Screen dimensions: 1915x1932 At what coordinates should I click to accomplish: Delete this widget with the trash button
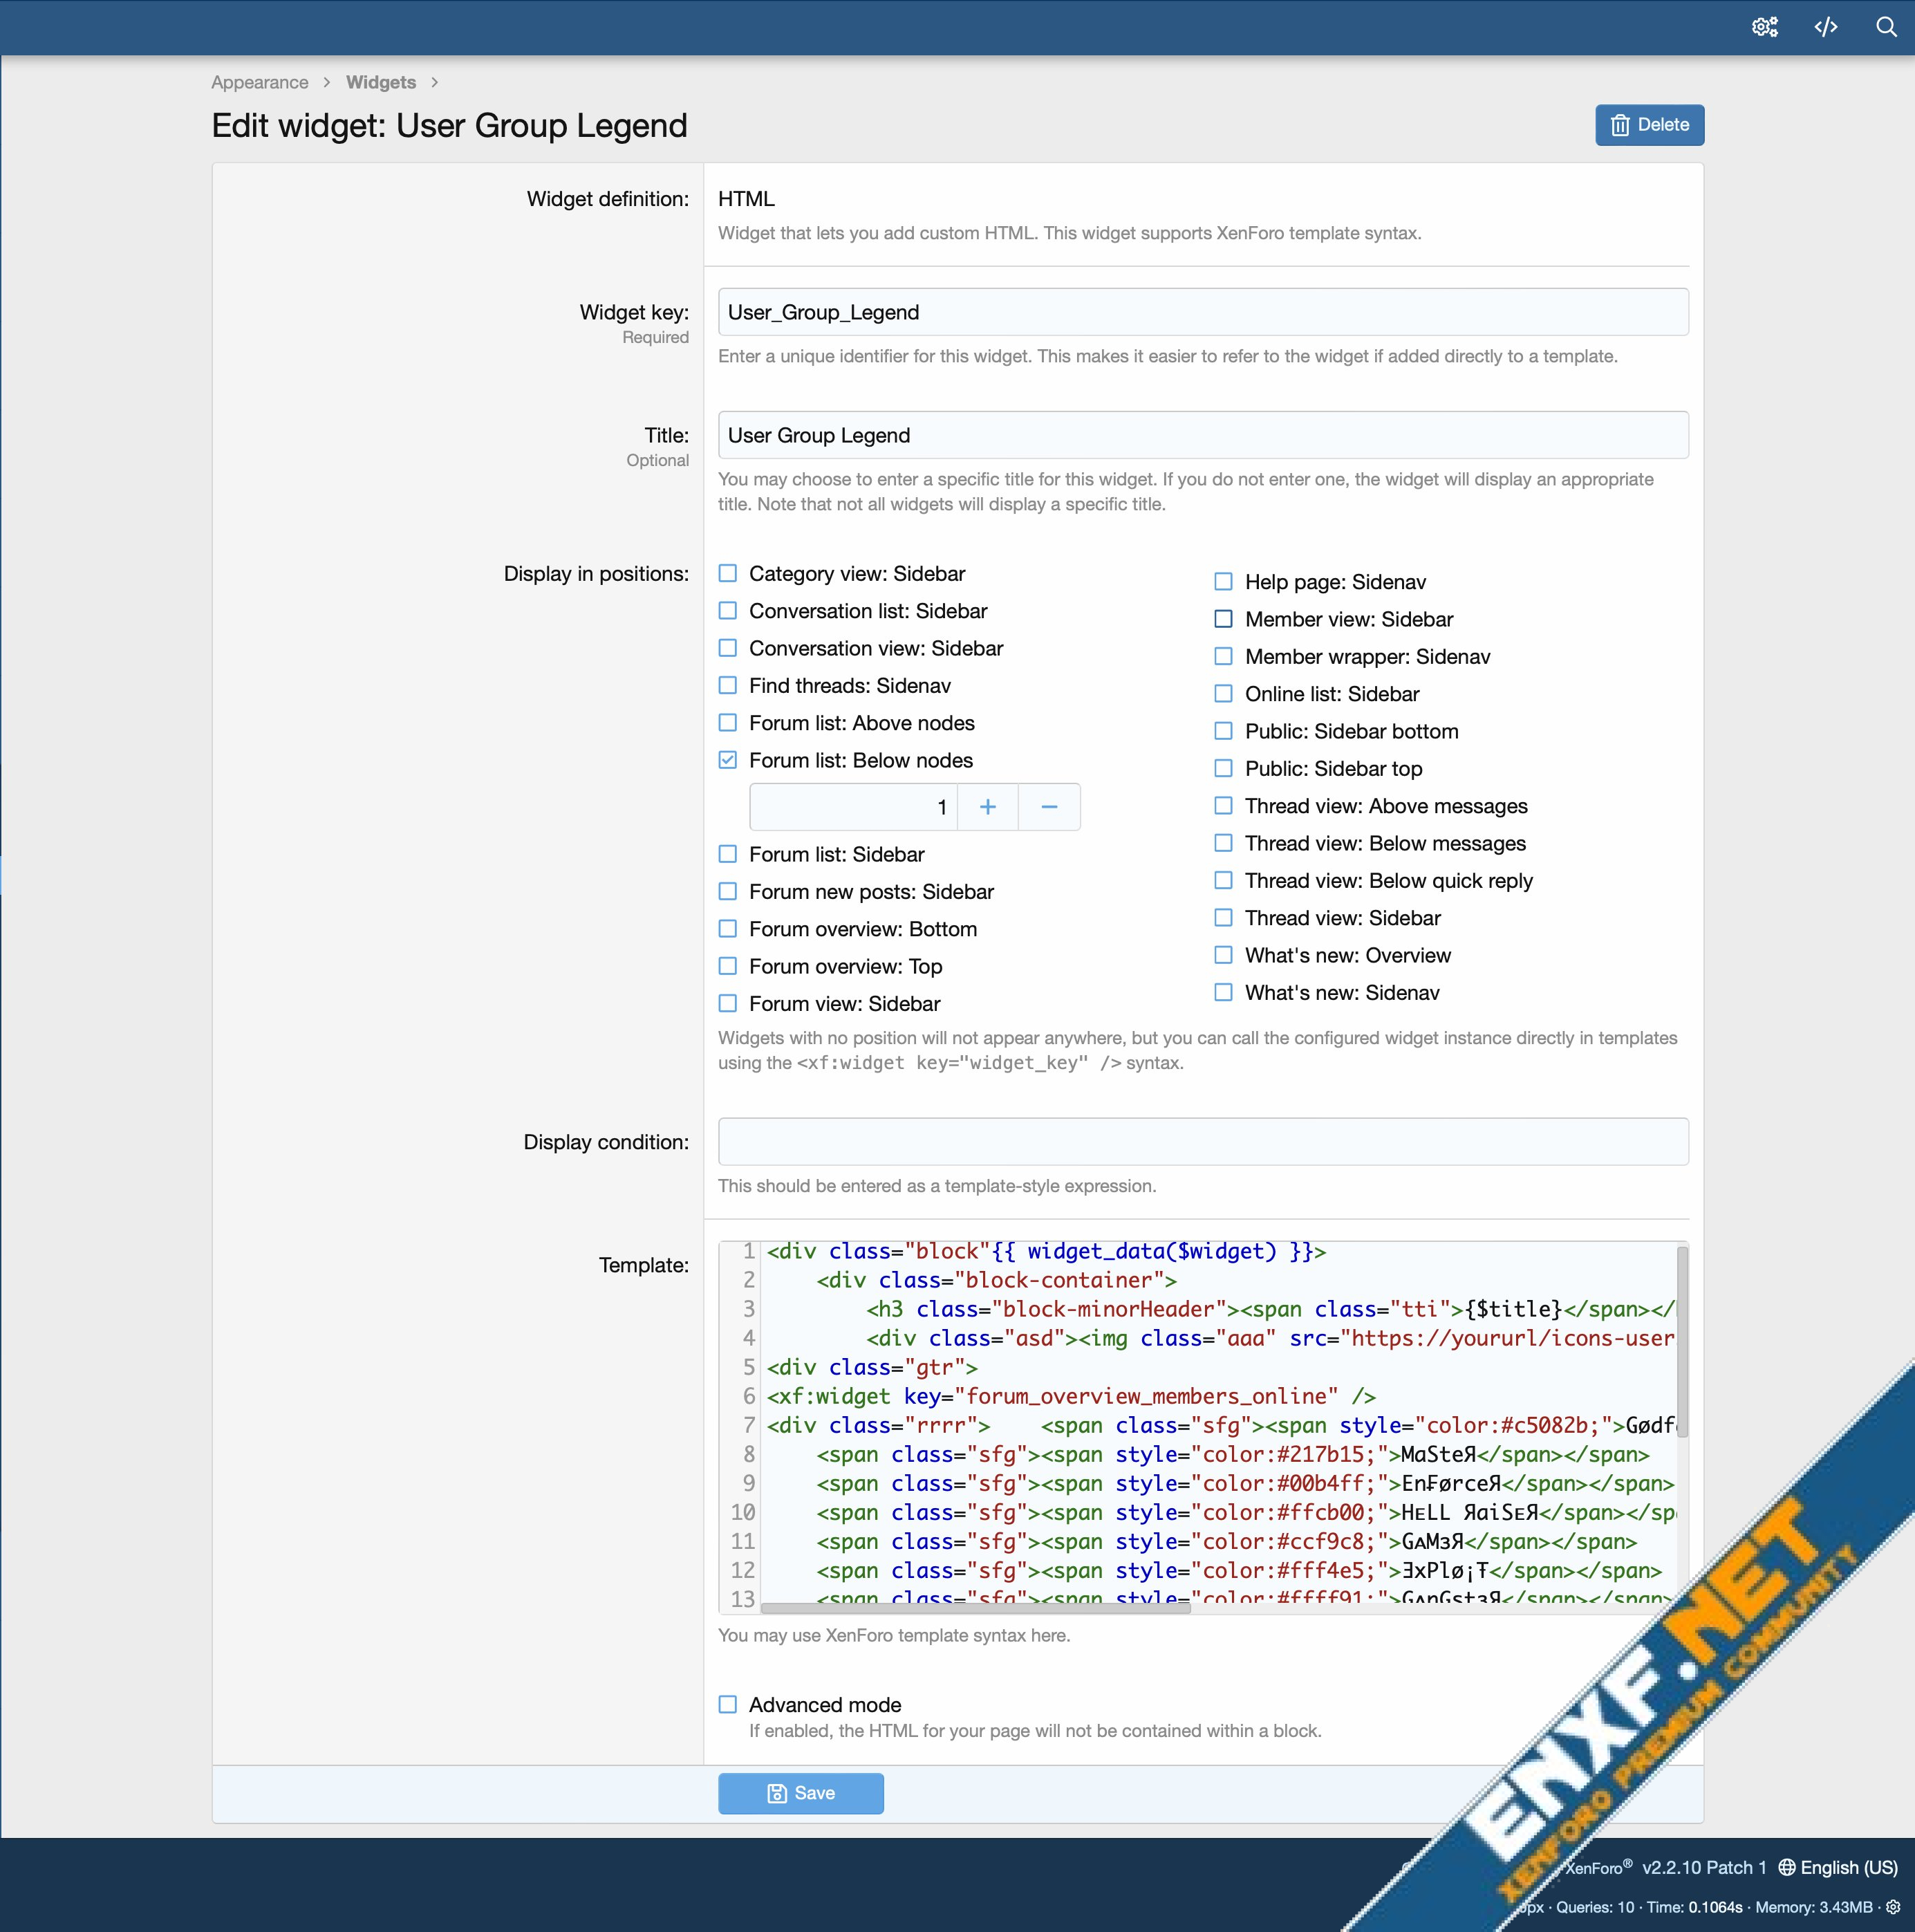pyautogui.click(x=1649, y=125)
